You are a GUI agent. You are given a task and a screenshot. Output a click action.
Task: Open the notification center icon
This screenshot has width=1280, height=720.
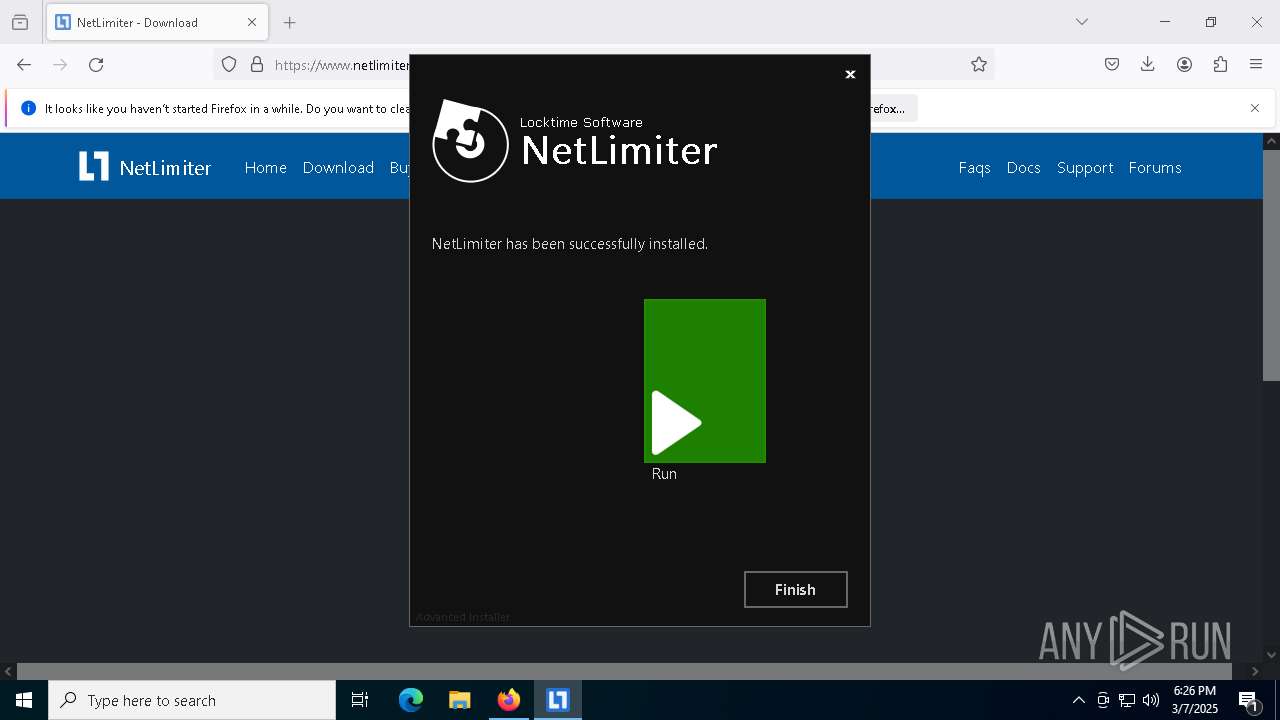coord(1249,700)
